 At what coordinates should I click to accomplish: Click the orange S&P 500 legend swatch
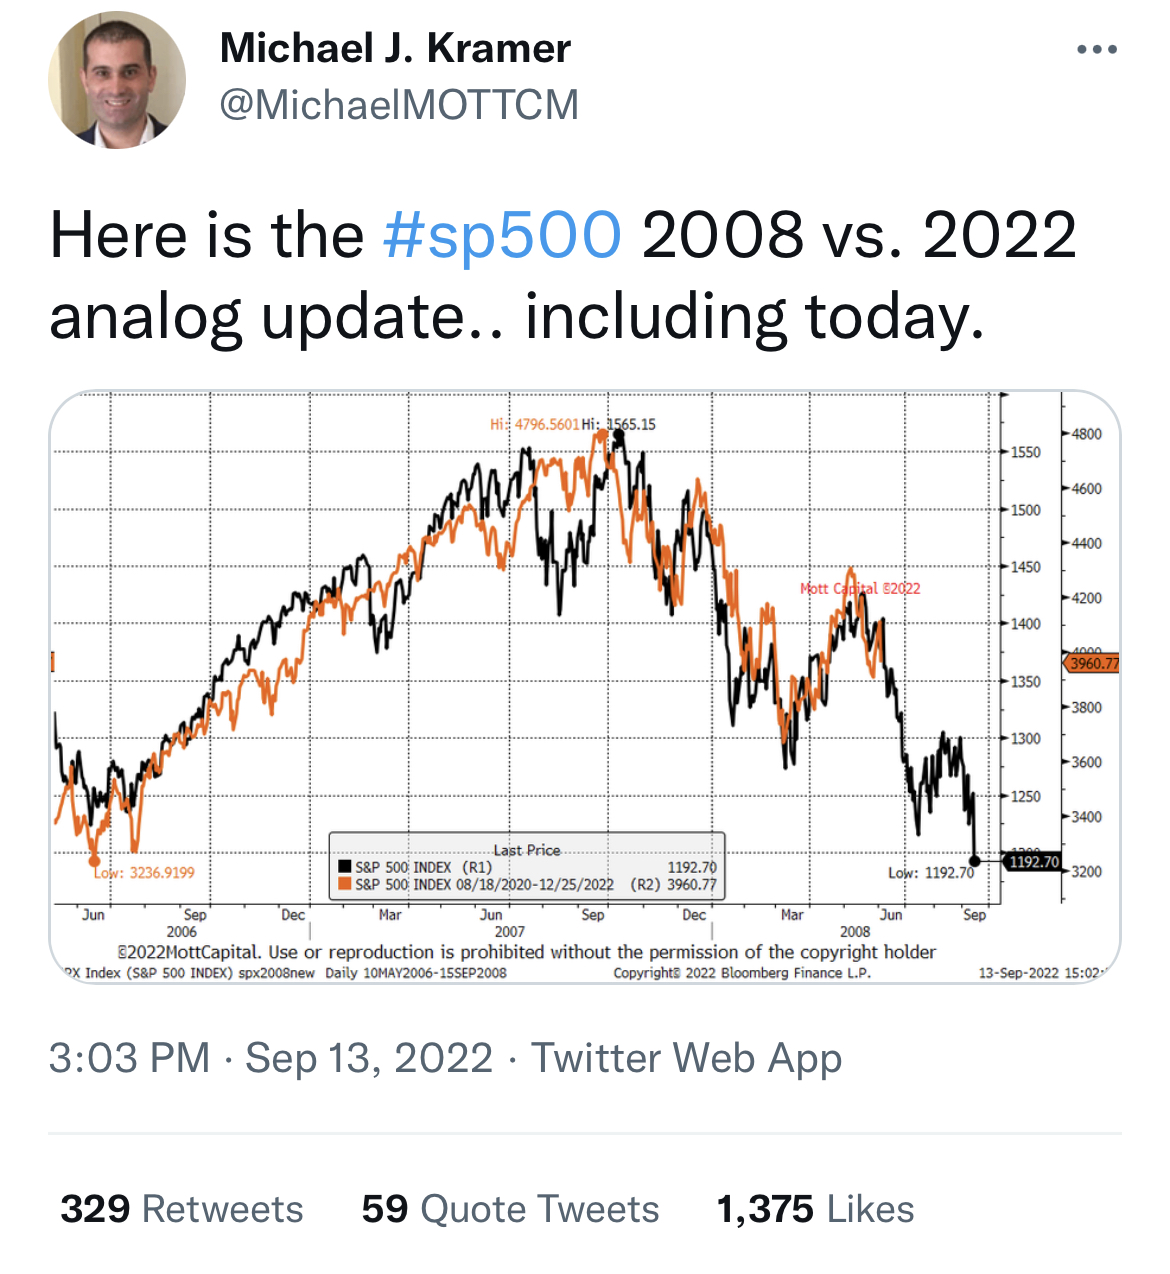coord(345,884)
